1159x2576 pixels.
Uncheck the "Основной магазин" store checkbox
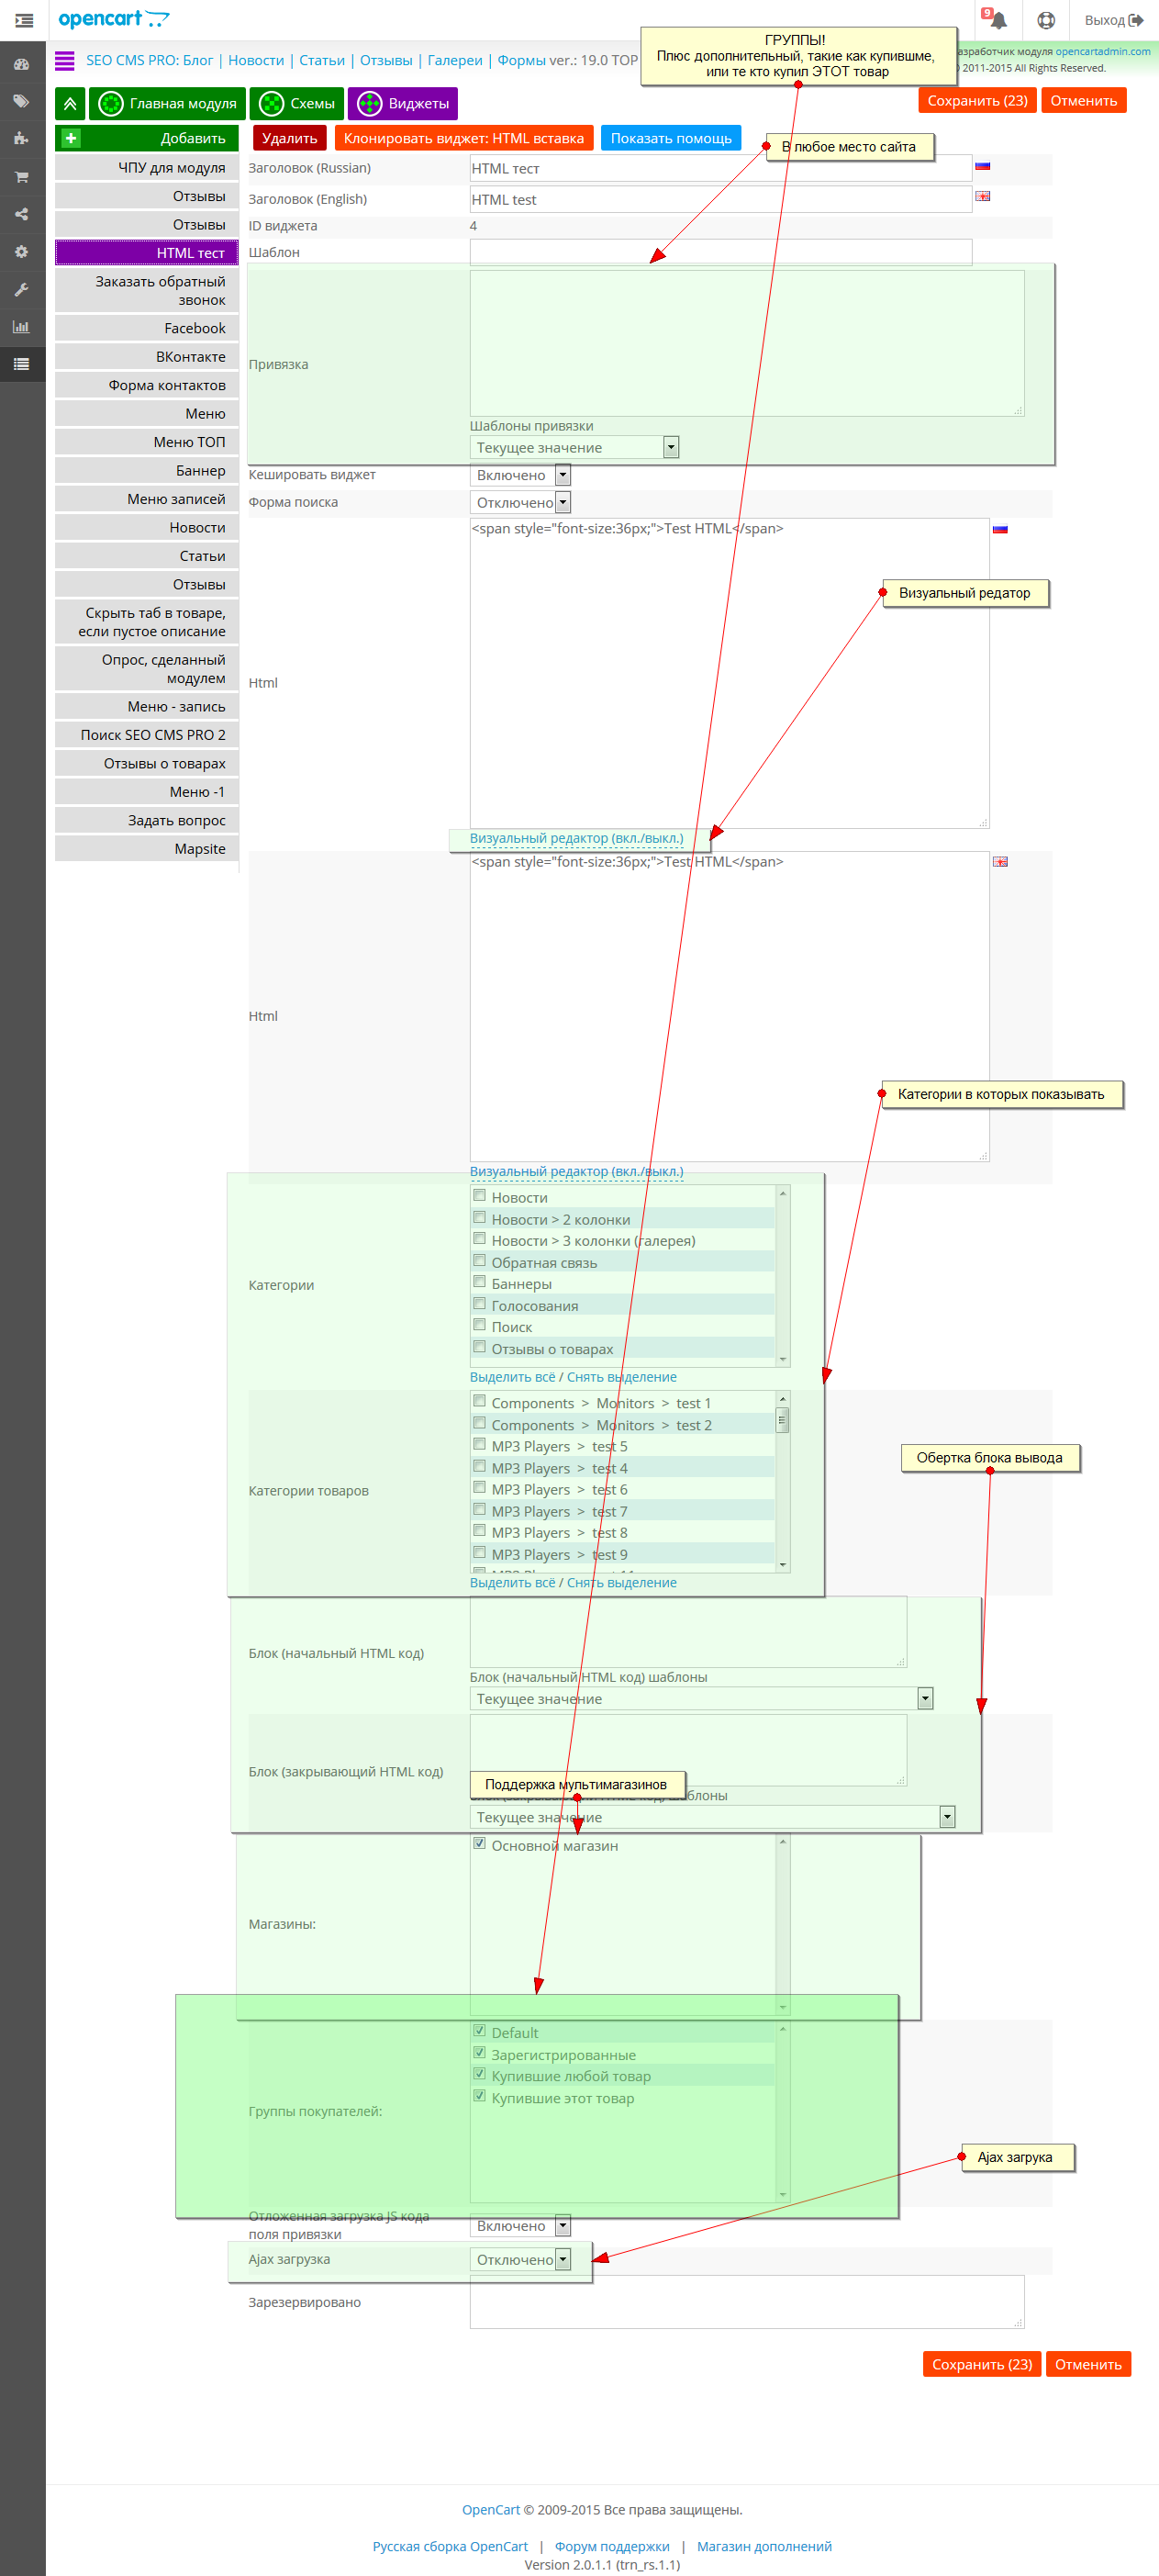[x=479, y=1843]
